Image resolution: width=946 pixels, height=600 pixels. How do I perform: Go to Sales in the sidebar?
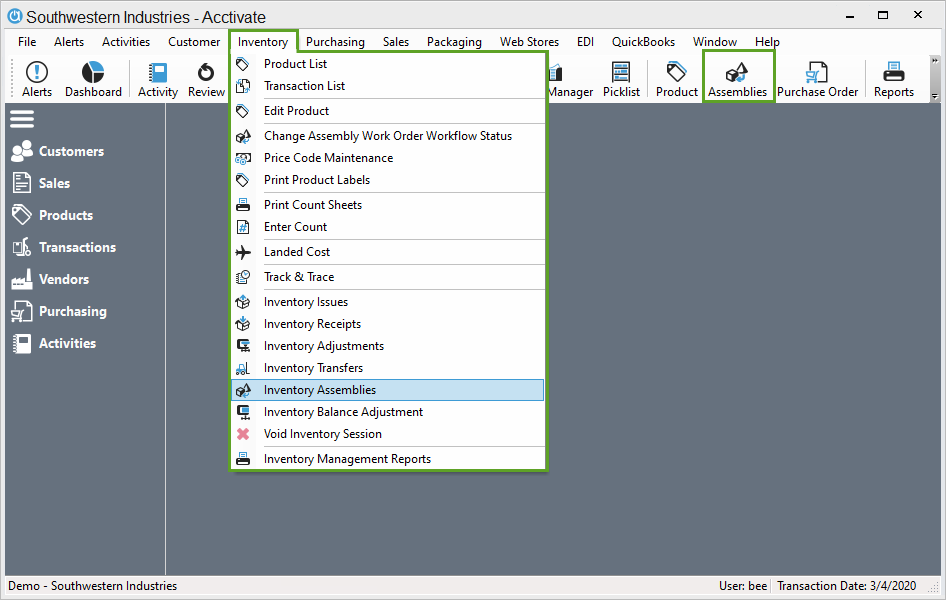[41, 183]
